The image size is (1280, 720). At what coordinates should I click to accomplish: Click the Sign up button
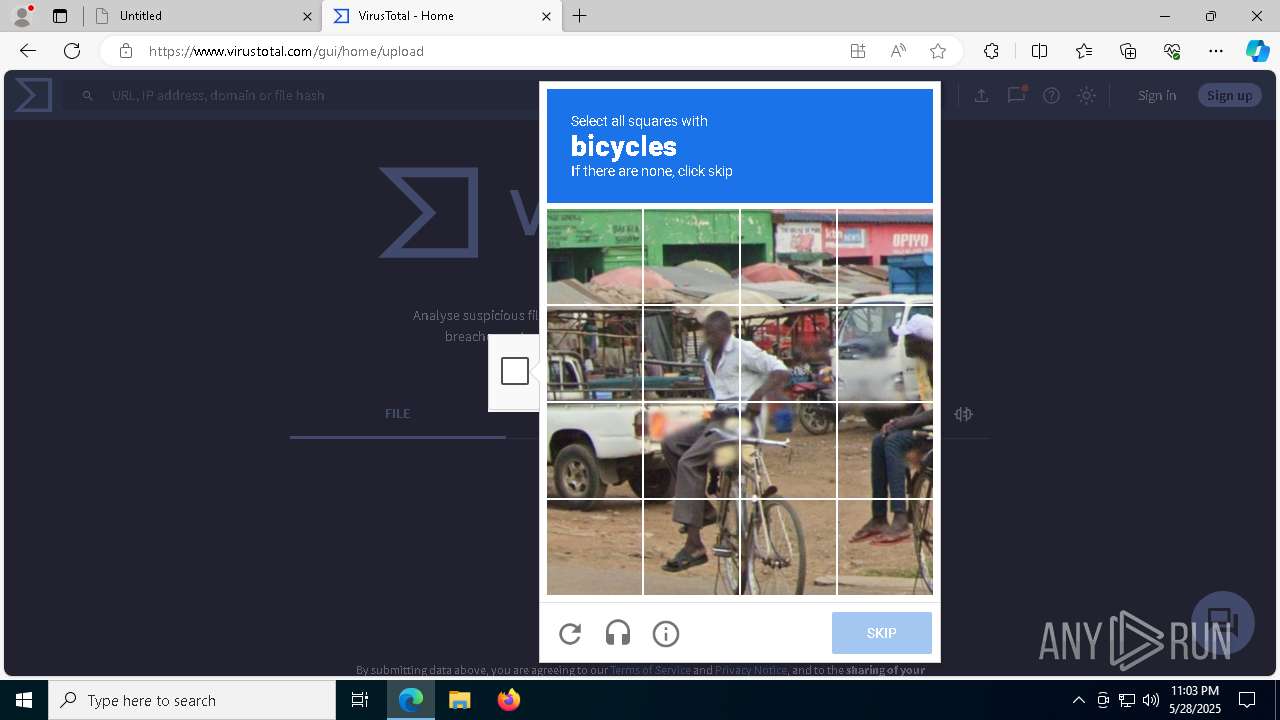[1229, 95]
